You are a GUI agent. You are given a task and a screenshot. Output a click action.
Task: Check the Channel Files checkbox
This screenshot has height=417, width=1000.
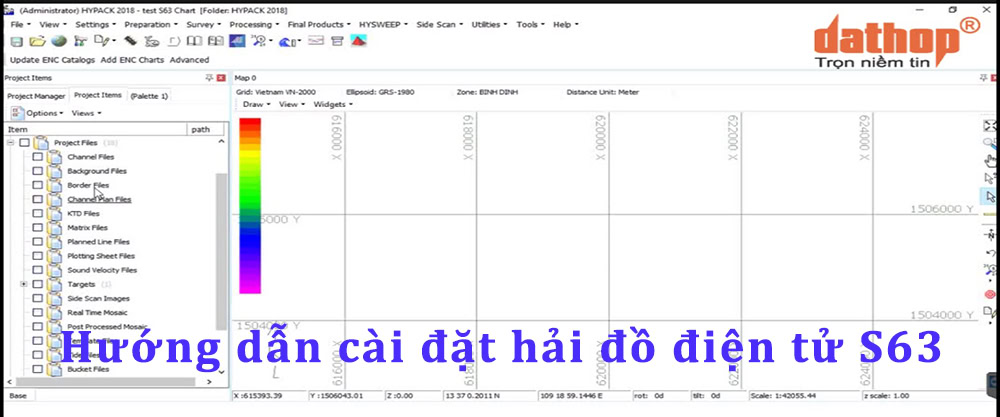click(38, 157)
